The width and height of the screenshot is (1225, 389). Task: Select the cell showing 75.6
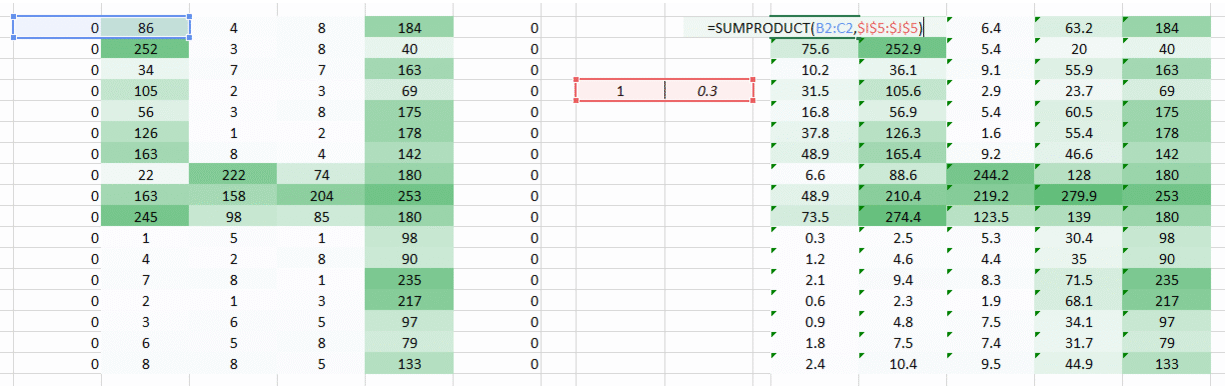[815, 49]
